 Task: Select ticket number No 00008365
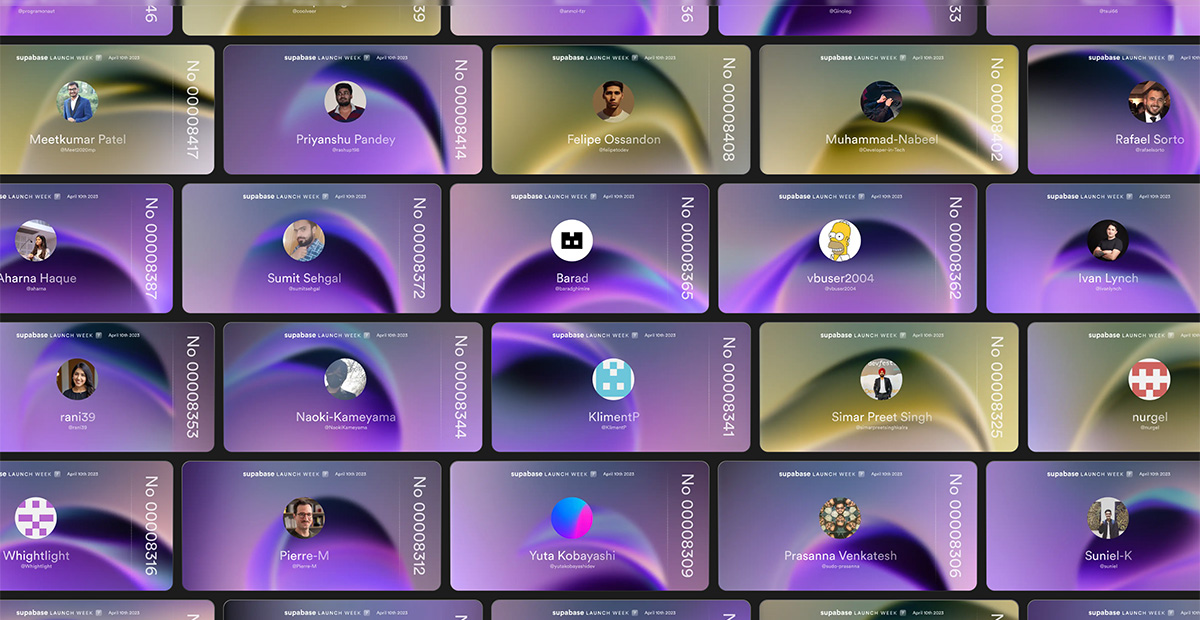[687, 249]
